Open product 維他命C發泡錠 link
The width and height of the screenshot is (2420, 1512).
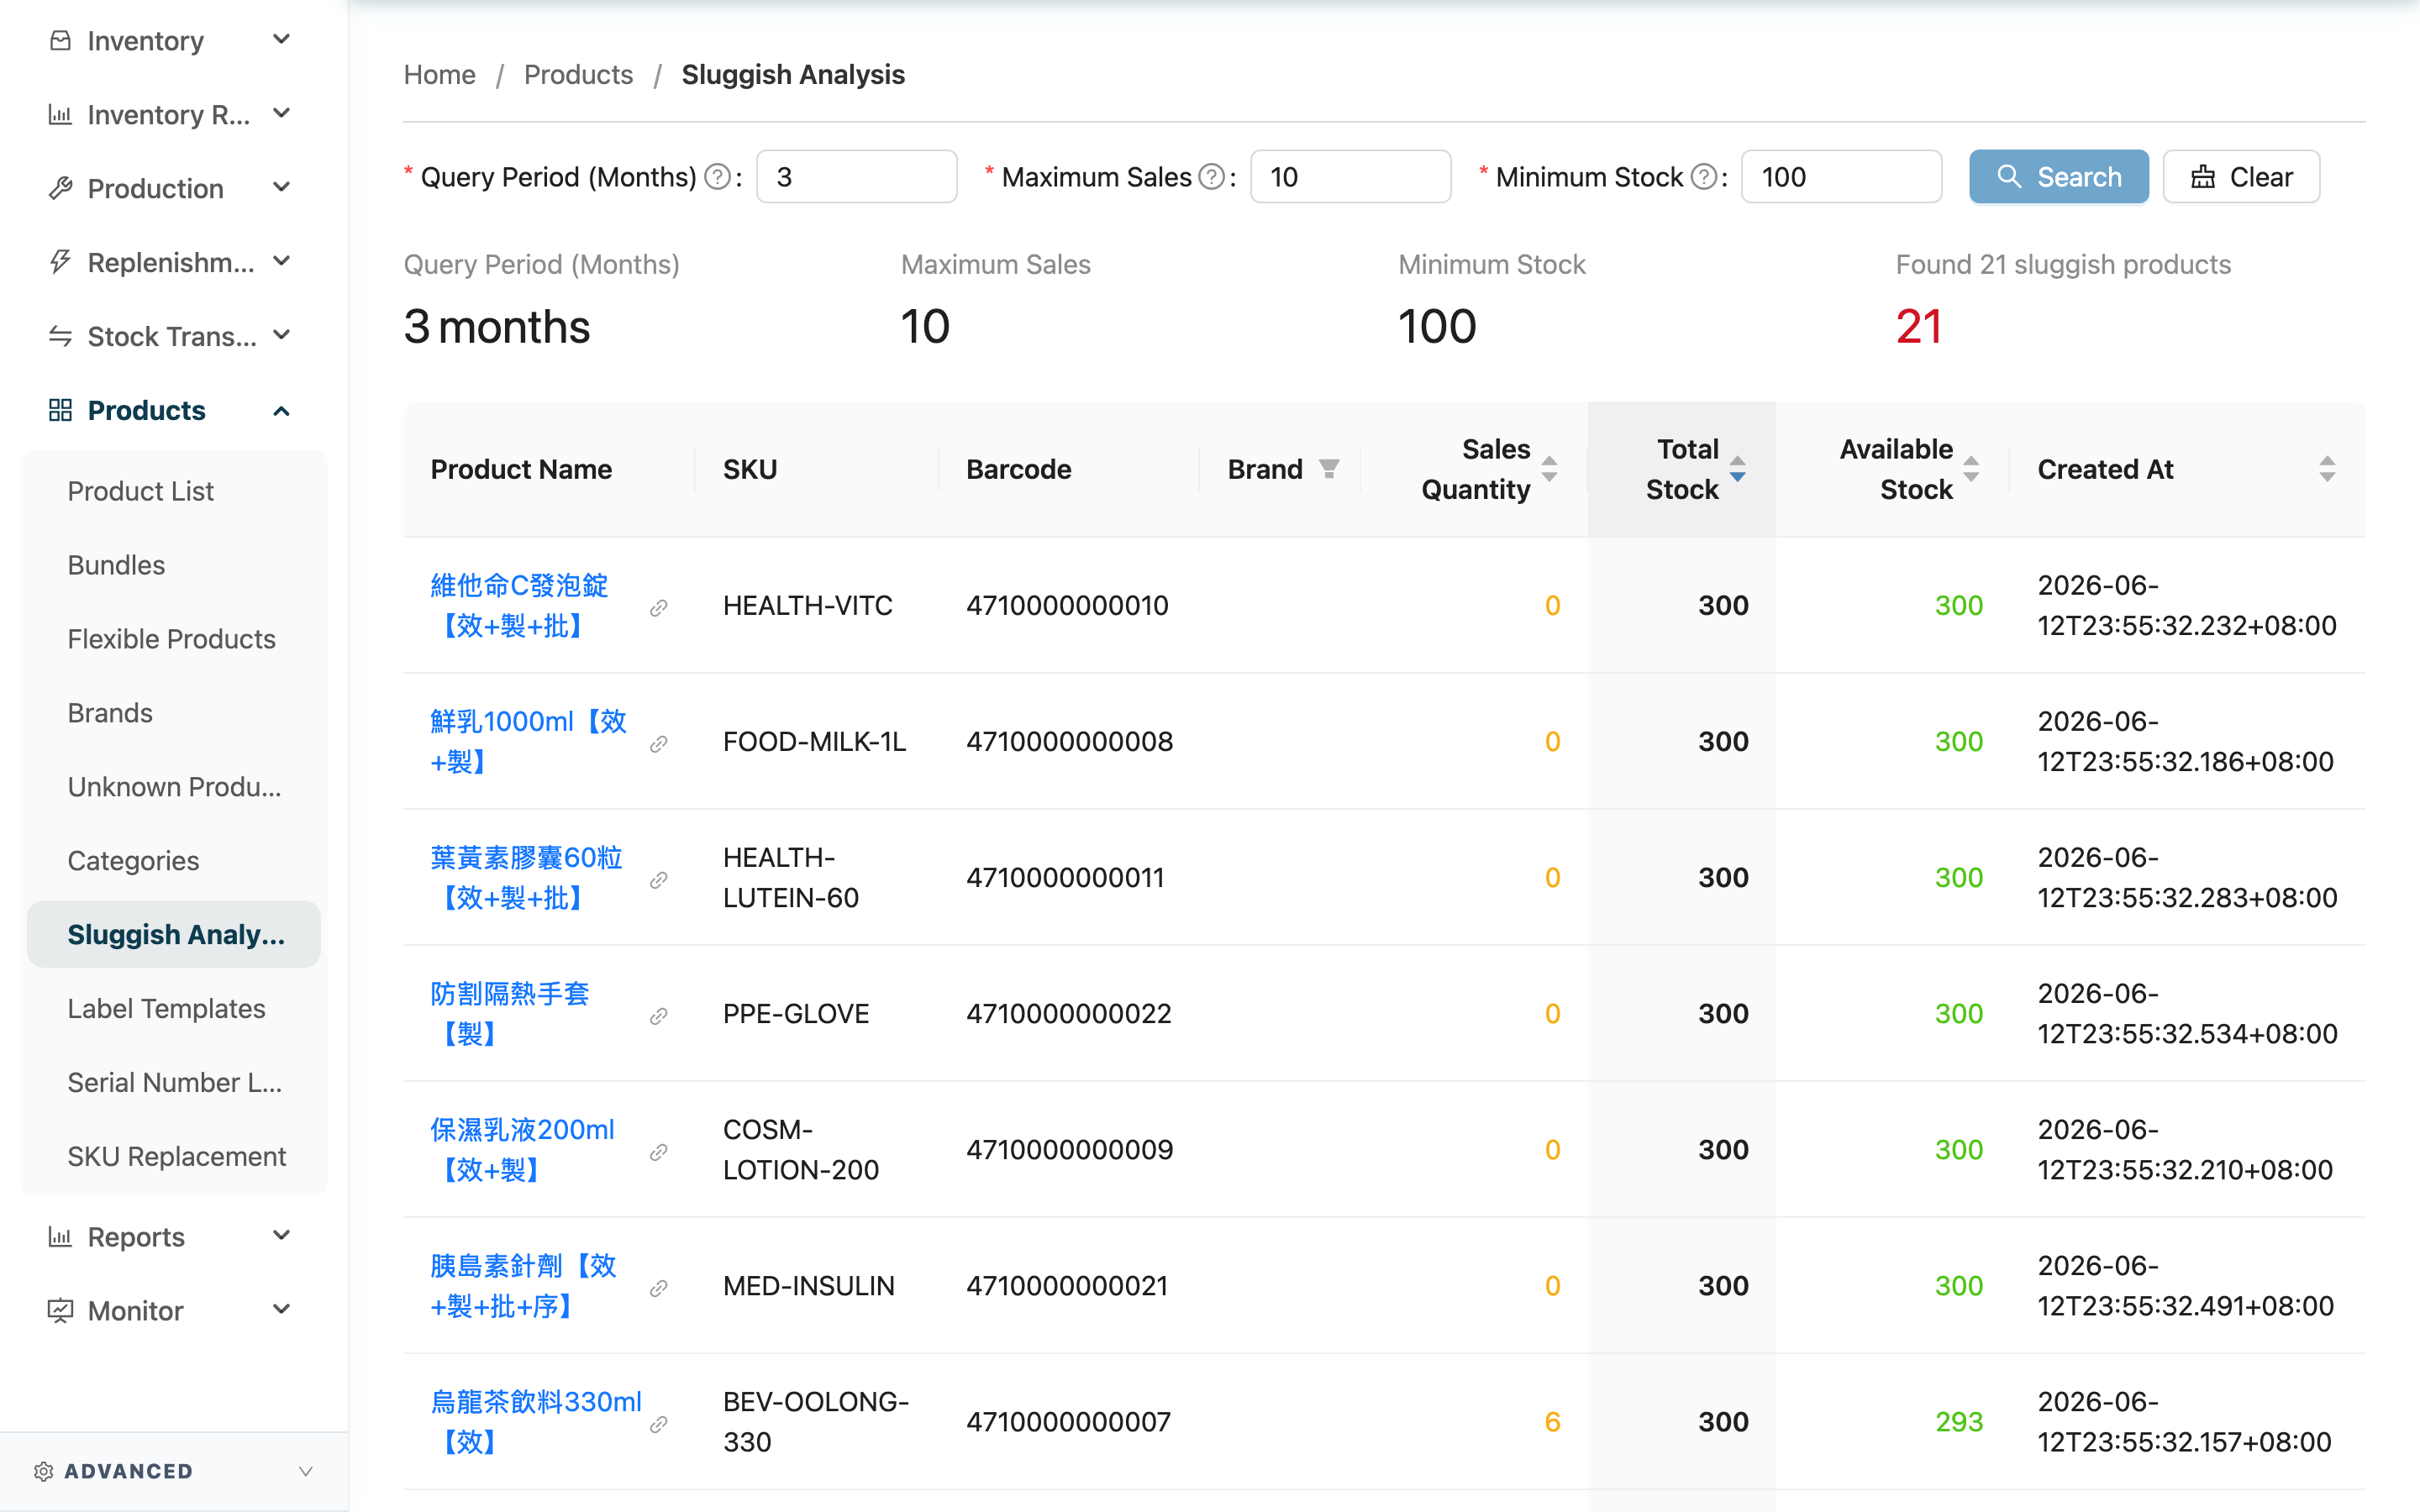pos(519,606)
